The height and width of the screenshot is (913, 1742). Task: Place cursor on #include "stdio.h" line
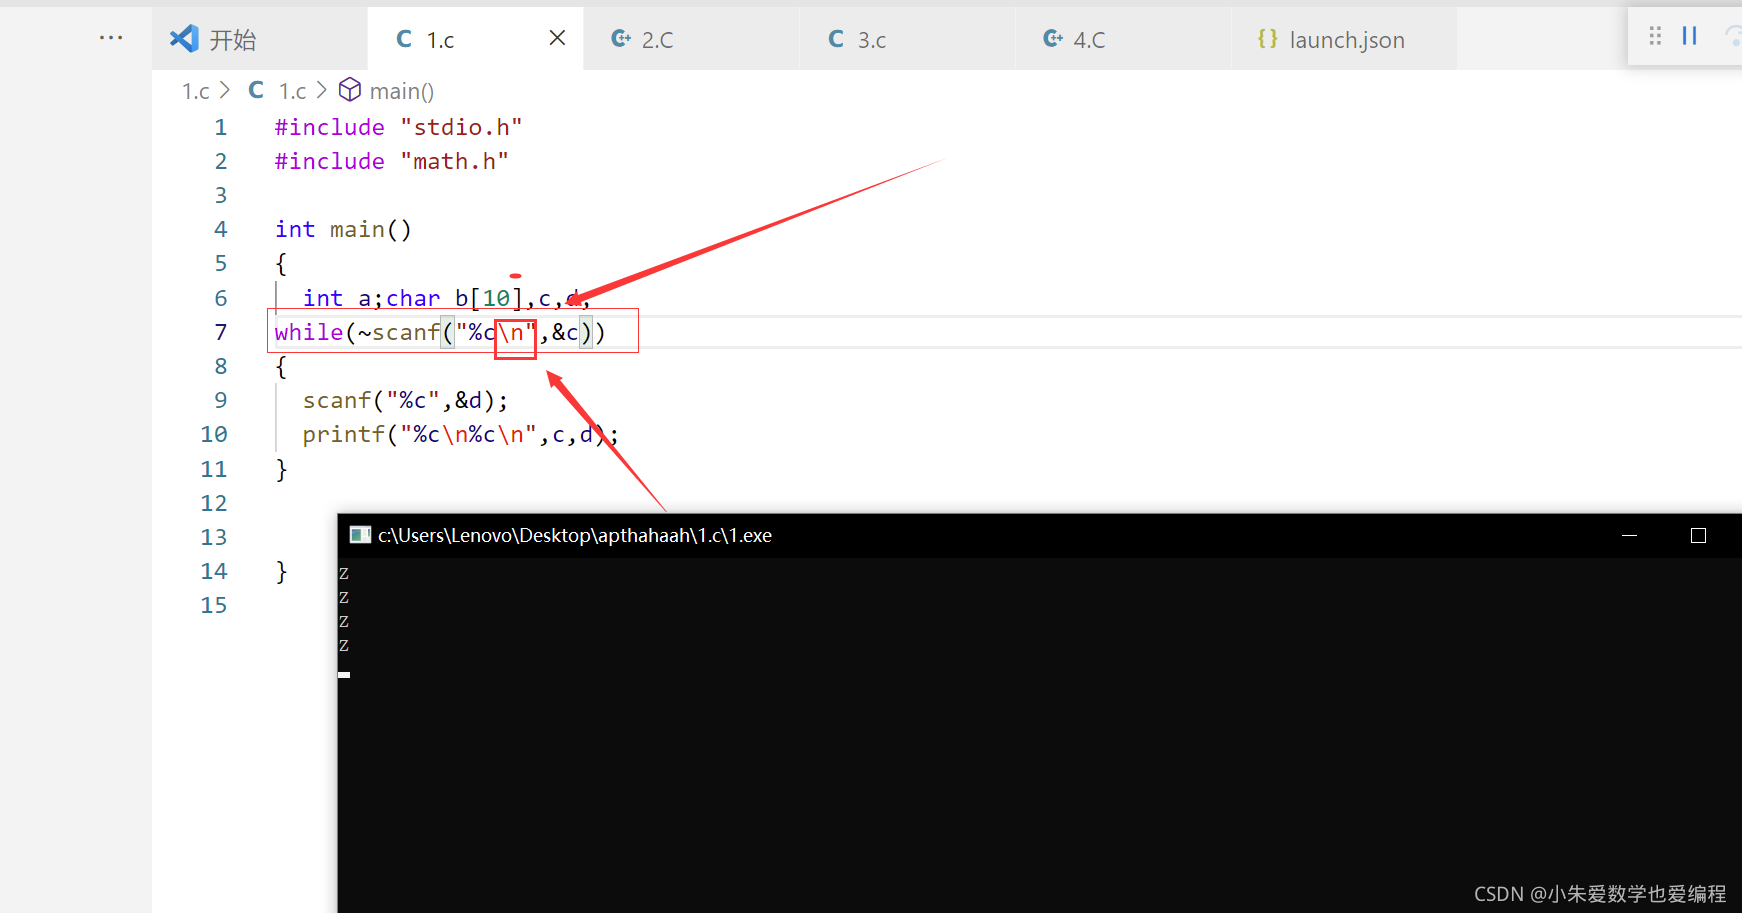click(398, 127)
